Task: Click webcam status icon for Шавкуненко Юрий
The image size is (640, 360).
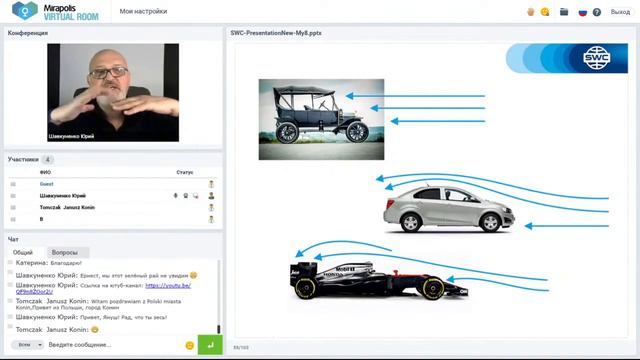Action: (186, 196)
